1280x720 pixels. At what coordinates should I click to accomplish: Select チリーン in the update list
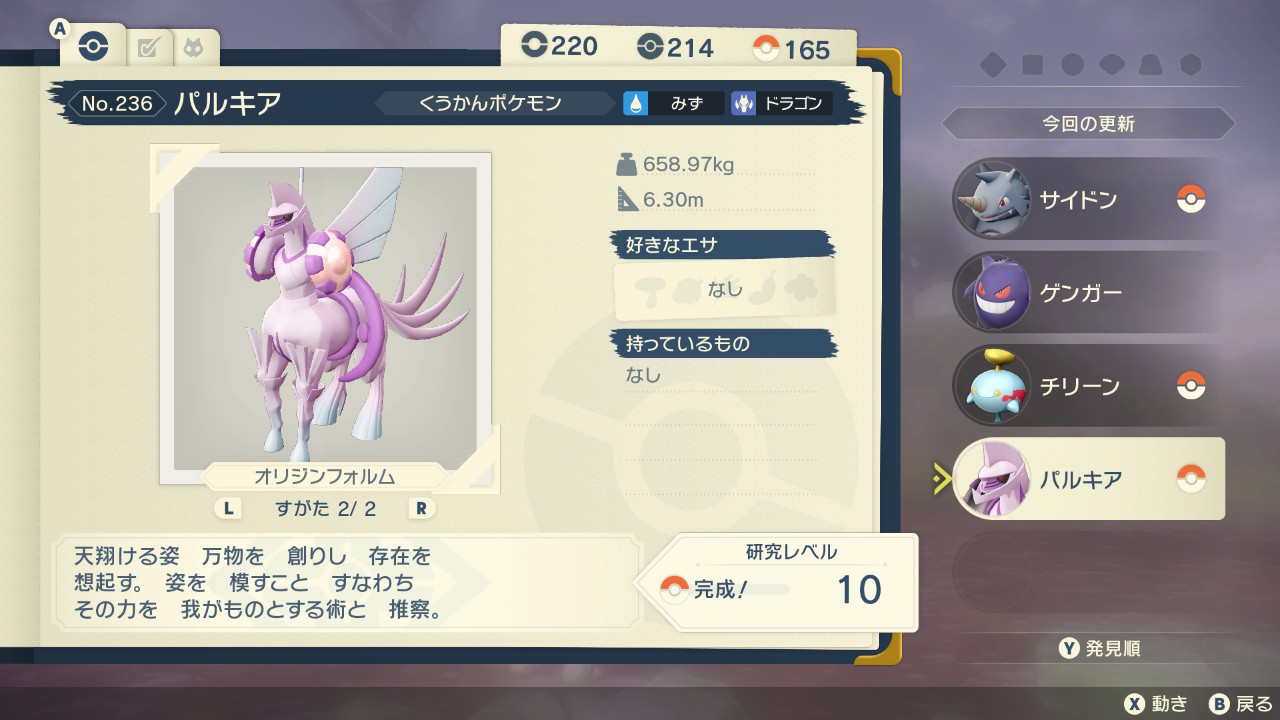click(1088, 385)
